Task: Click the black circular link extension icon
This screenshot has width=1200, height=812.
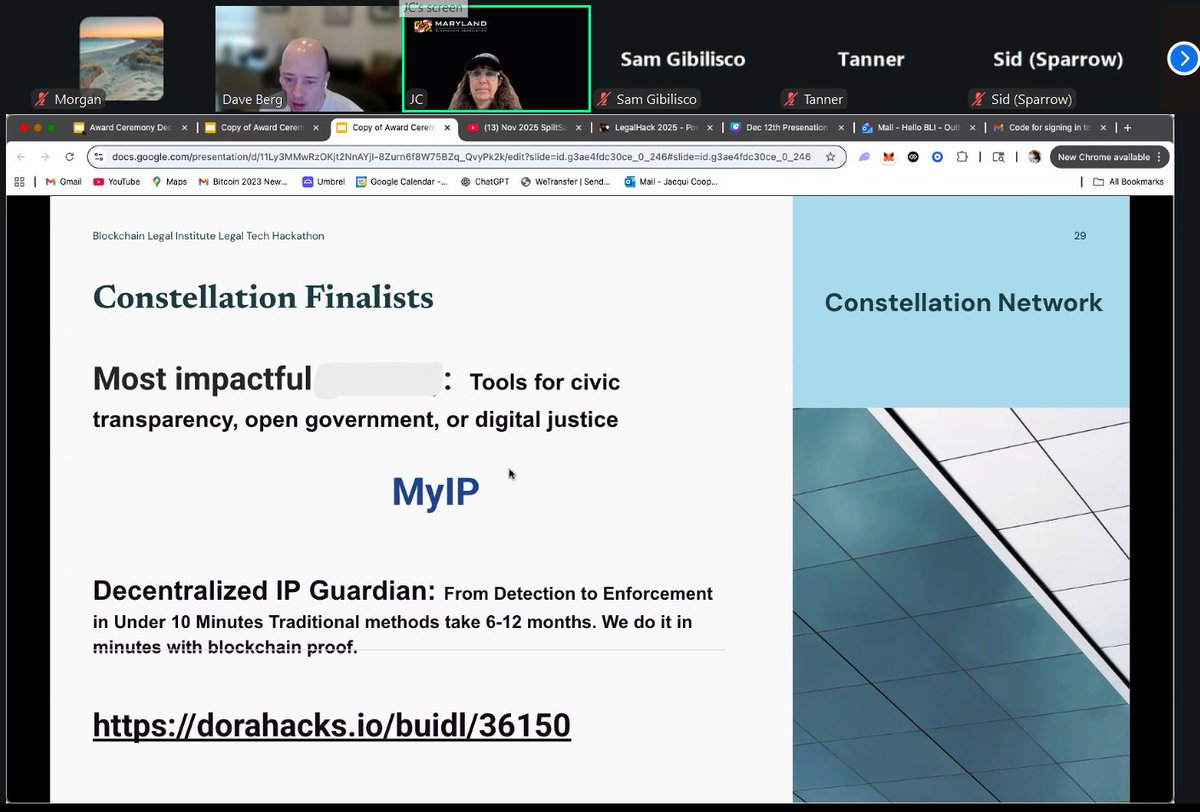Action: tap(913, 157)
